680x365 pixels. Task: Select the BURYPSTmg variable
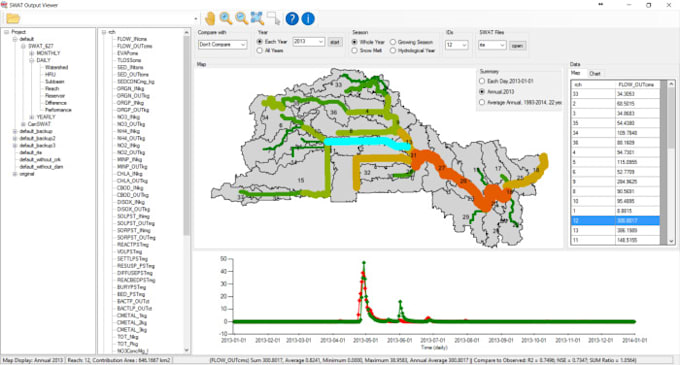click(131, 287)
